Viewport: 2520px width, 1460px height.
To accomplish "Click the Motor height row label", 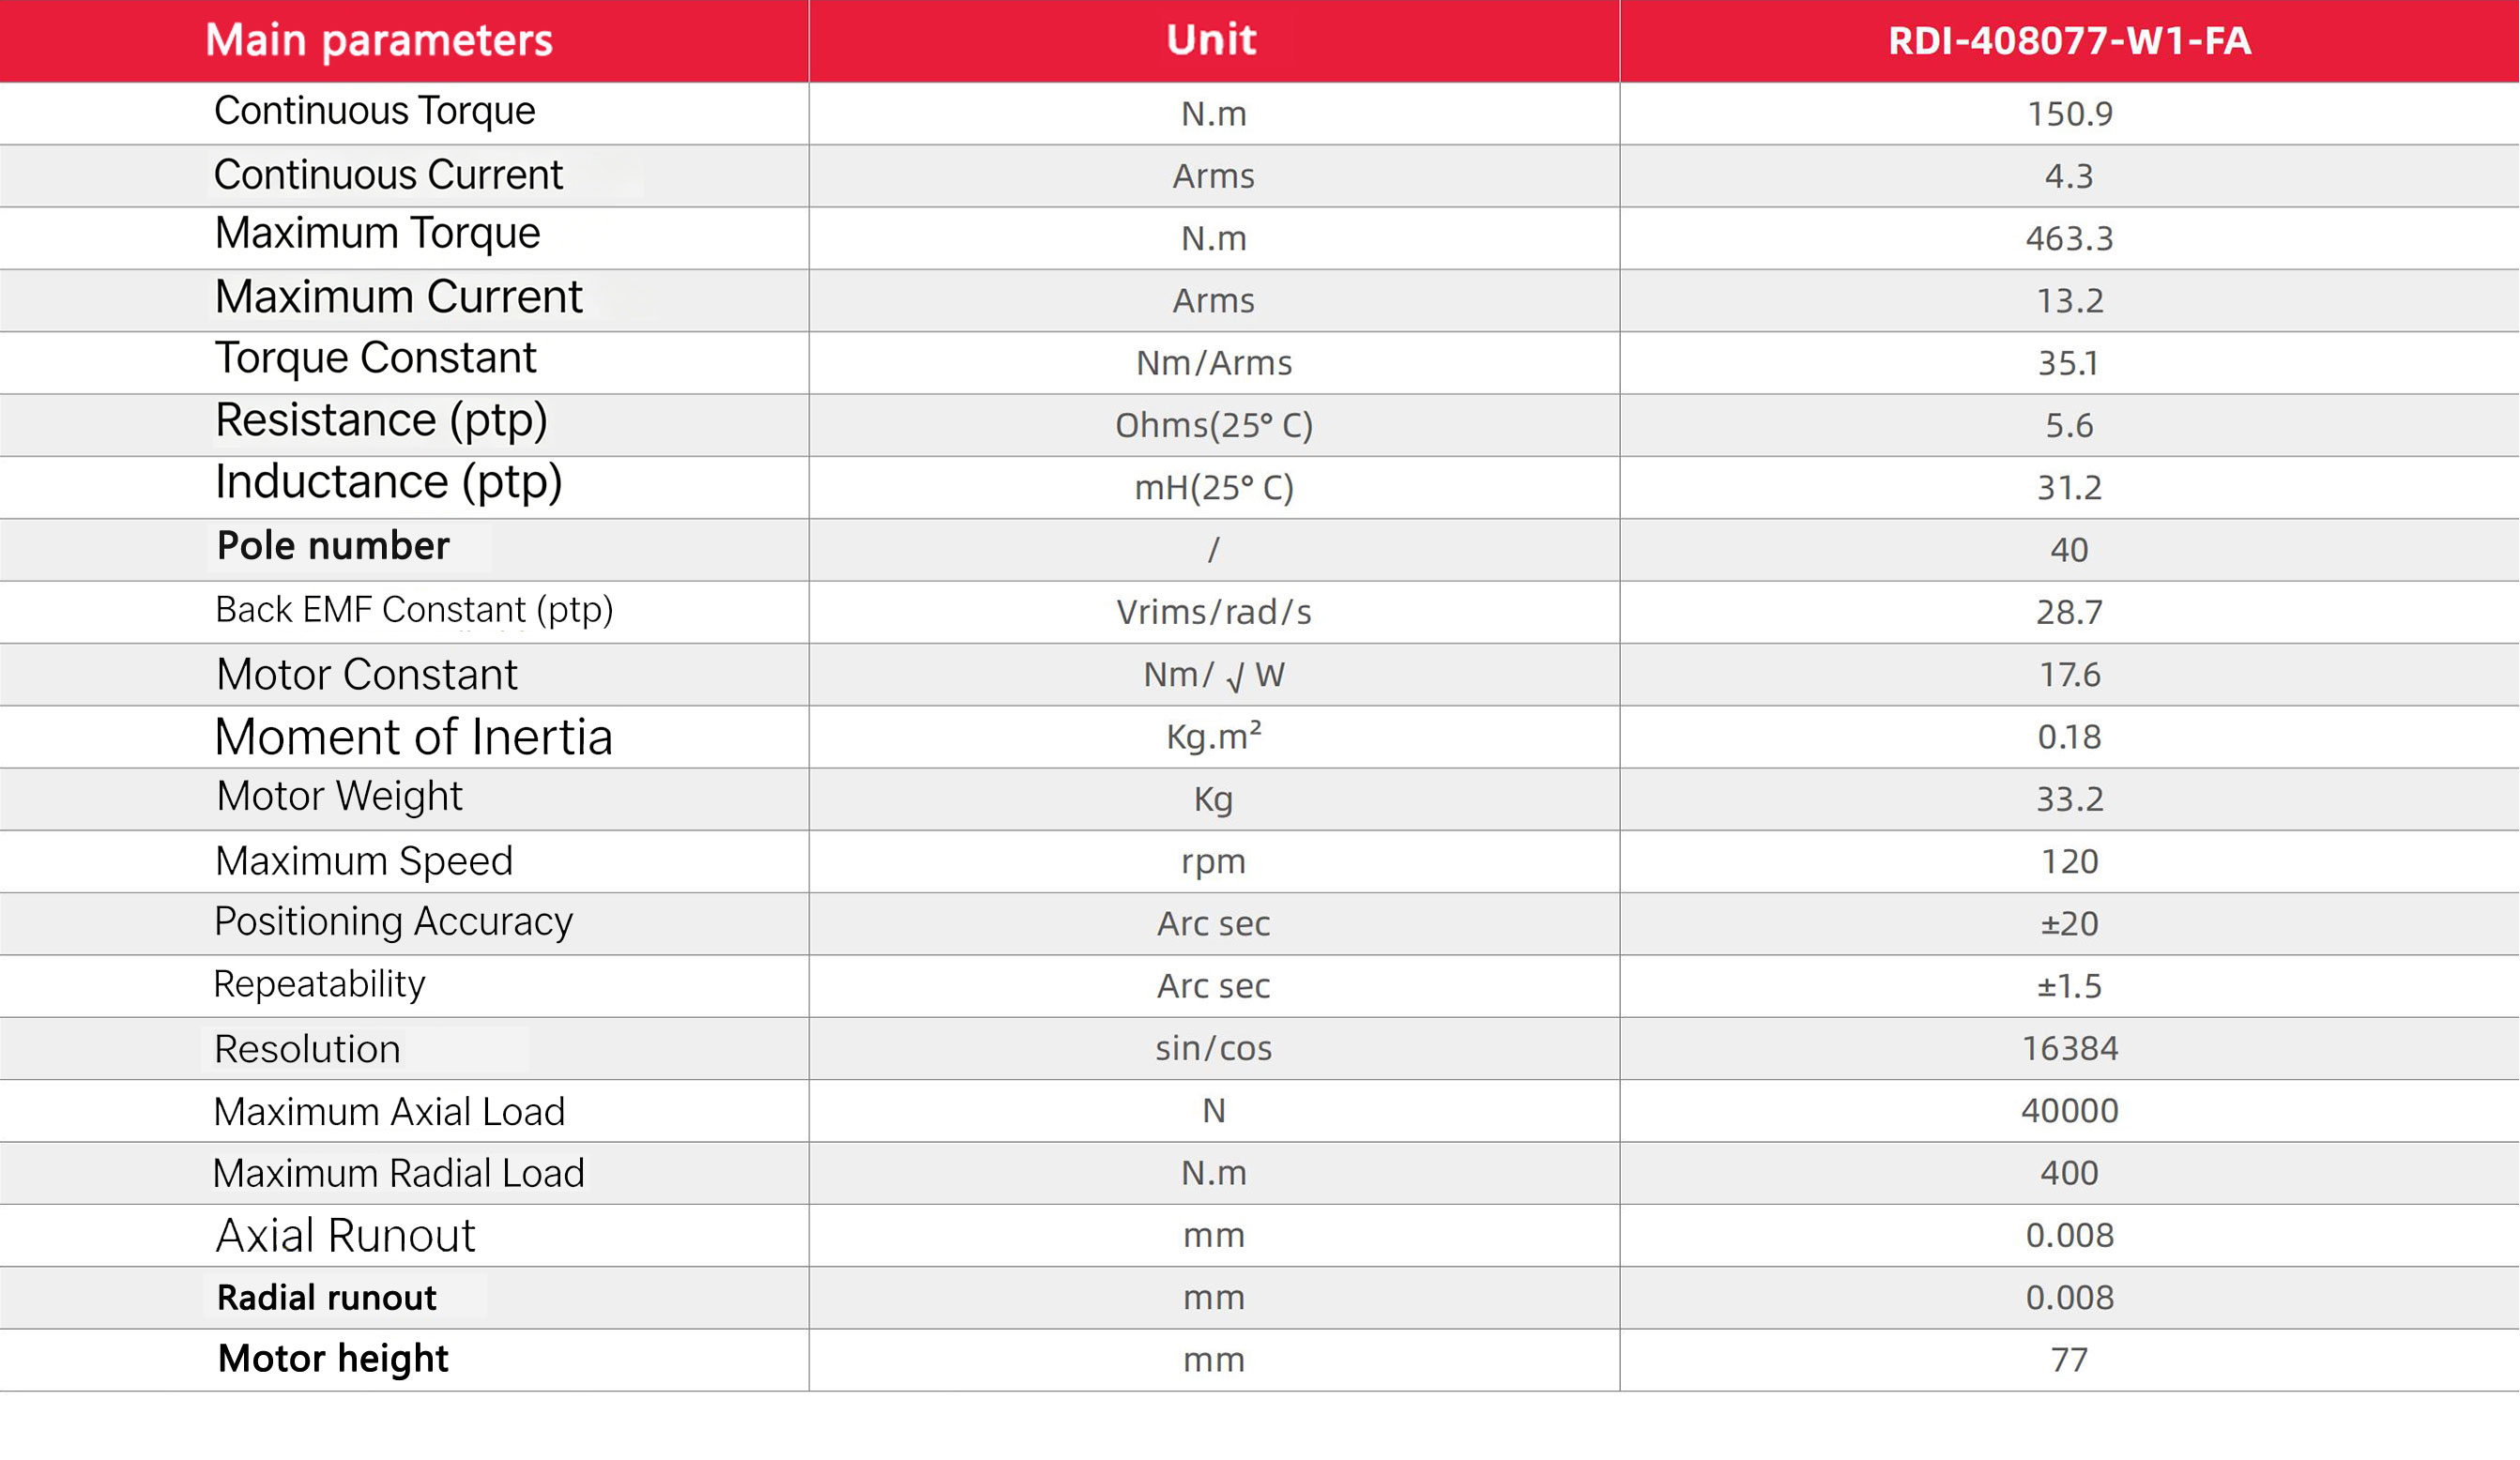I will 333,1359.
